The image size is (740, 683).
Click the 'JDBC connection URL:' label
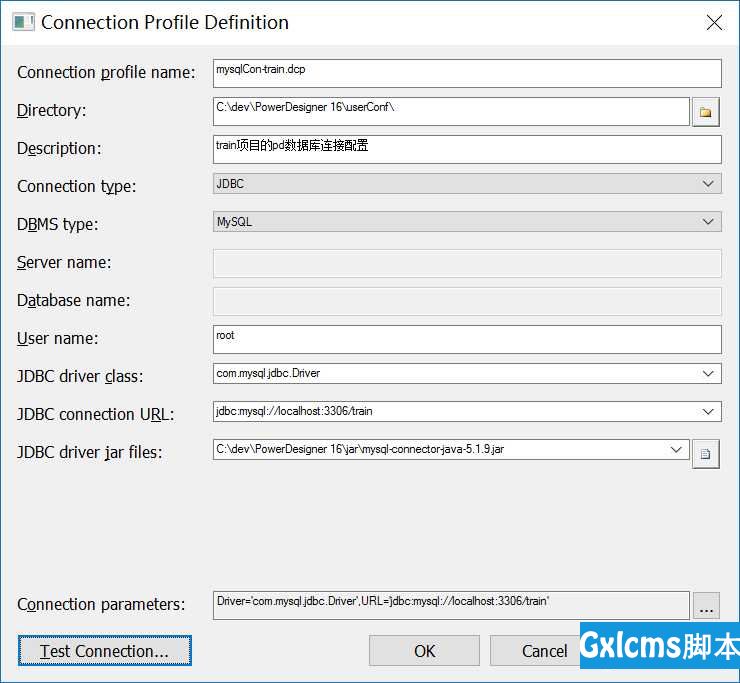pyautogui.click(x=96, y=414)
